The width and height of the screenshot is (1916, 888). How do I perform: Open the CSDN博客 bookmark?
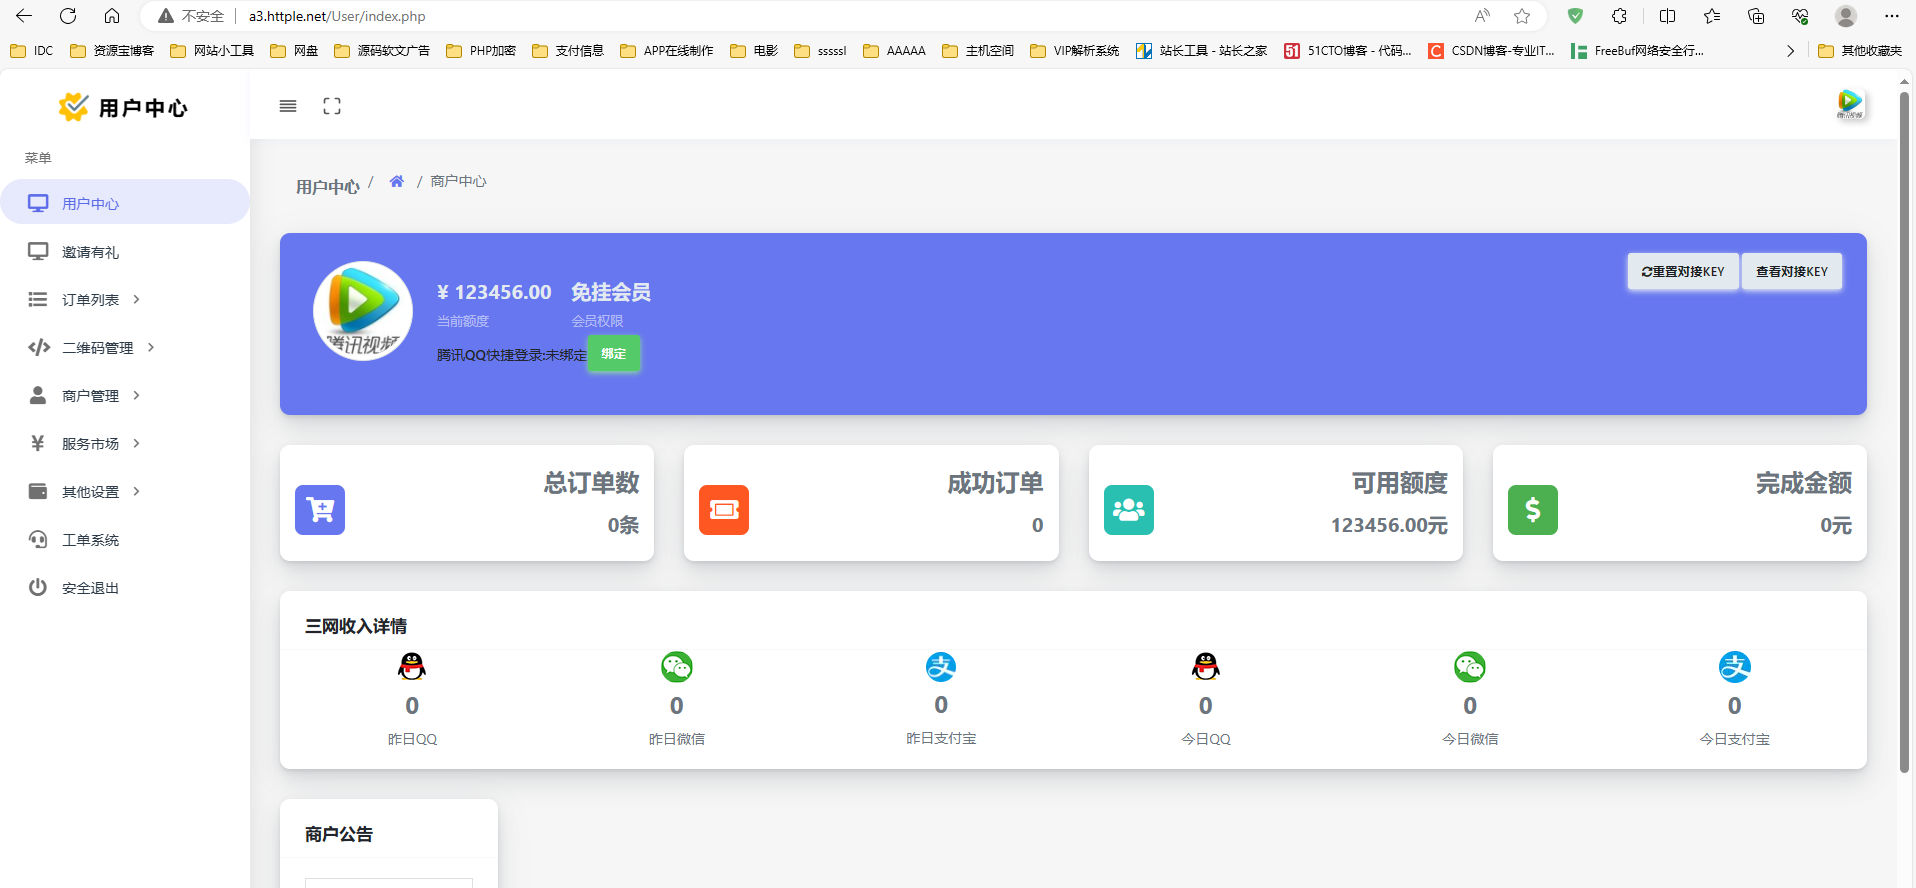1491,51
